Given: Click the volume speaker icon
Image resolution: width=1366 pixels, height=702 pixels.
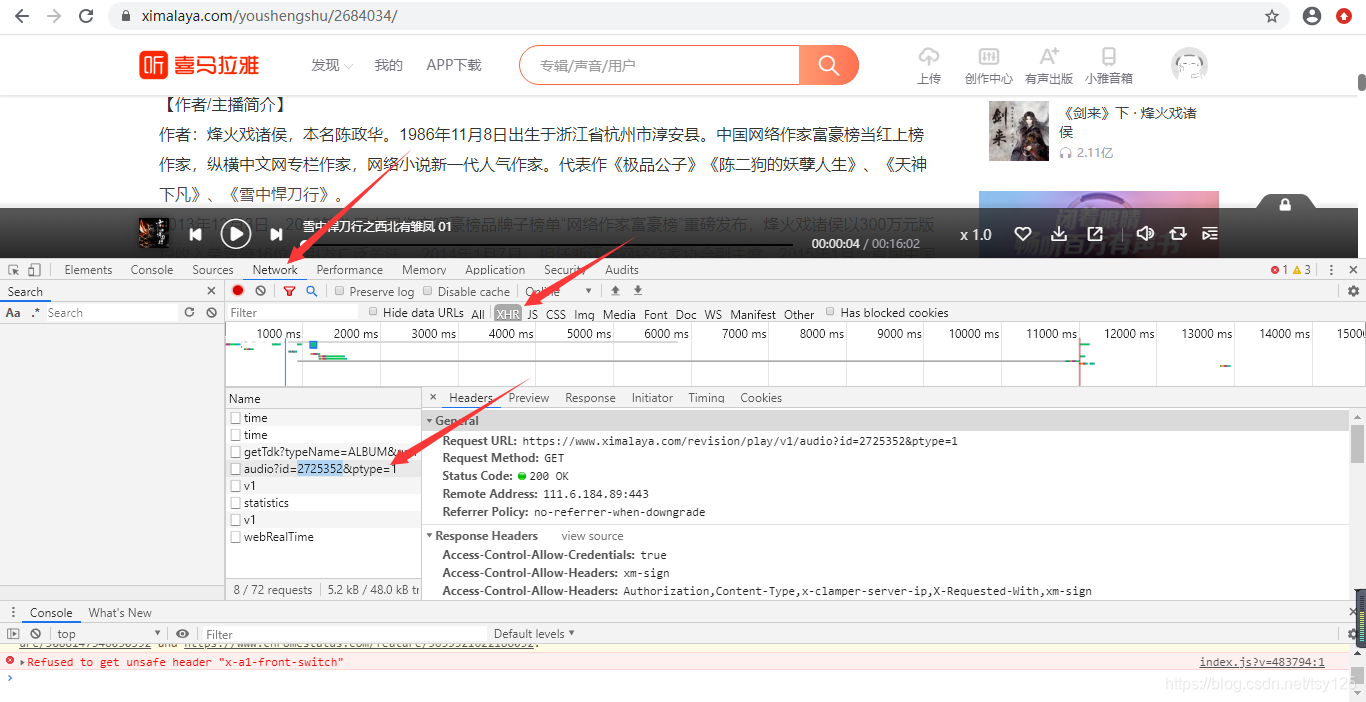Looking at the screenshot, I should coord(1145,234).
